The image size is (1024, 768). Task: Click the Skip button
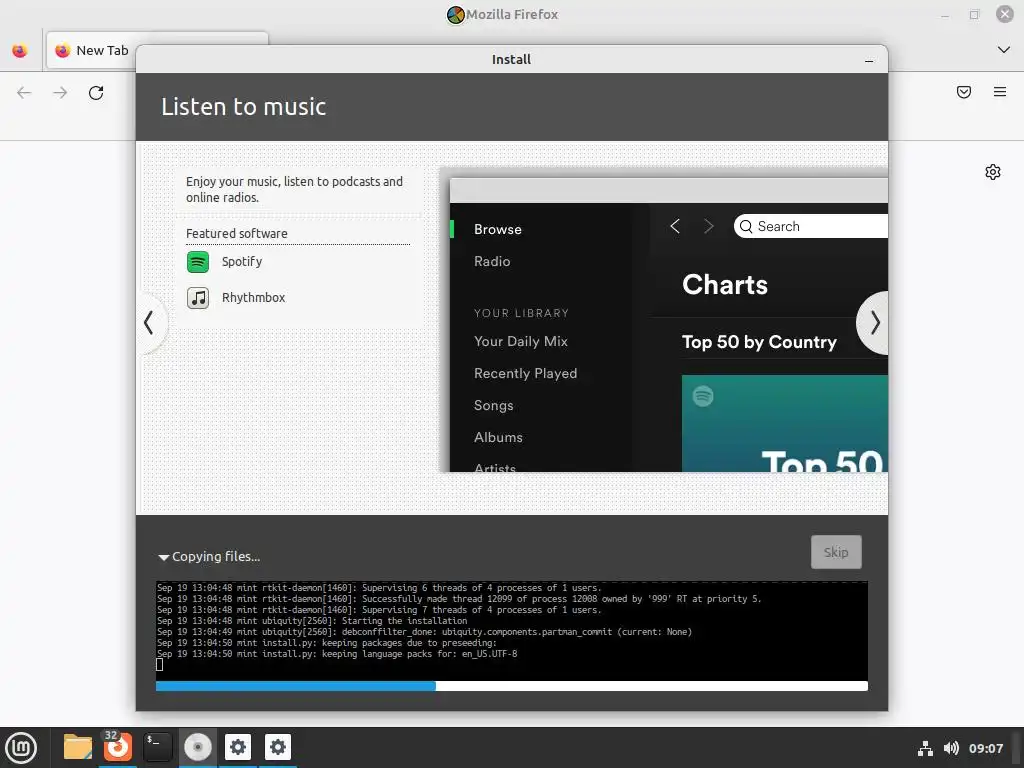tap(836, 552)
